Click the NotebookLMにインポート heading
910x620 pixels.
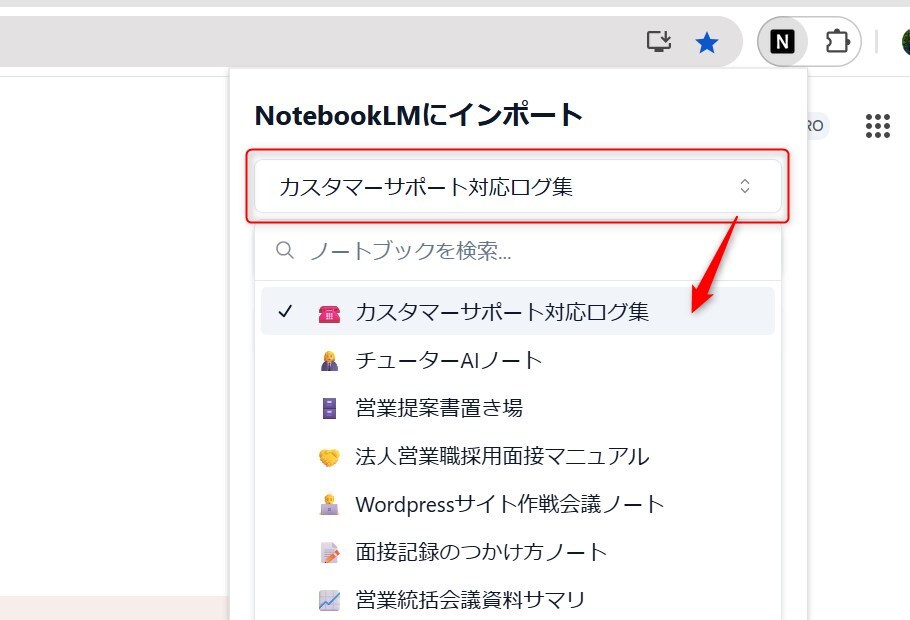(418, 115)
